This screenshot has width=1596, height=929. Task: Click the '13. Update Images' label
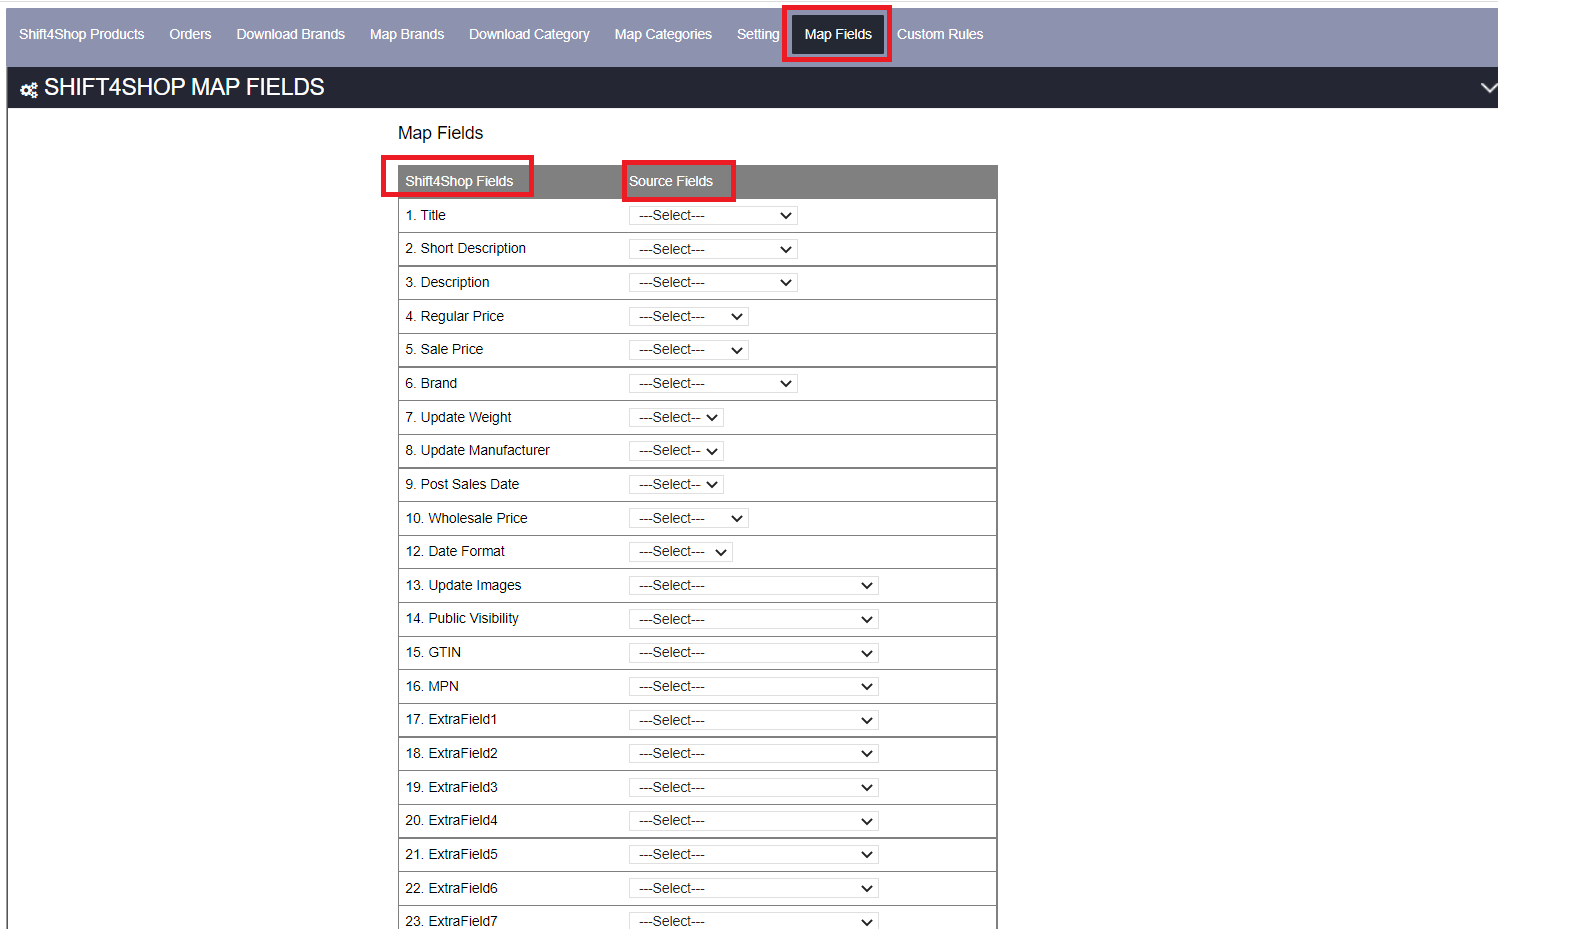coord(464,585)
